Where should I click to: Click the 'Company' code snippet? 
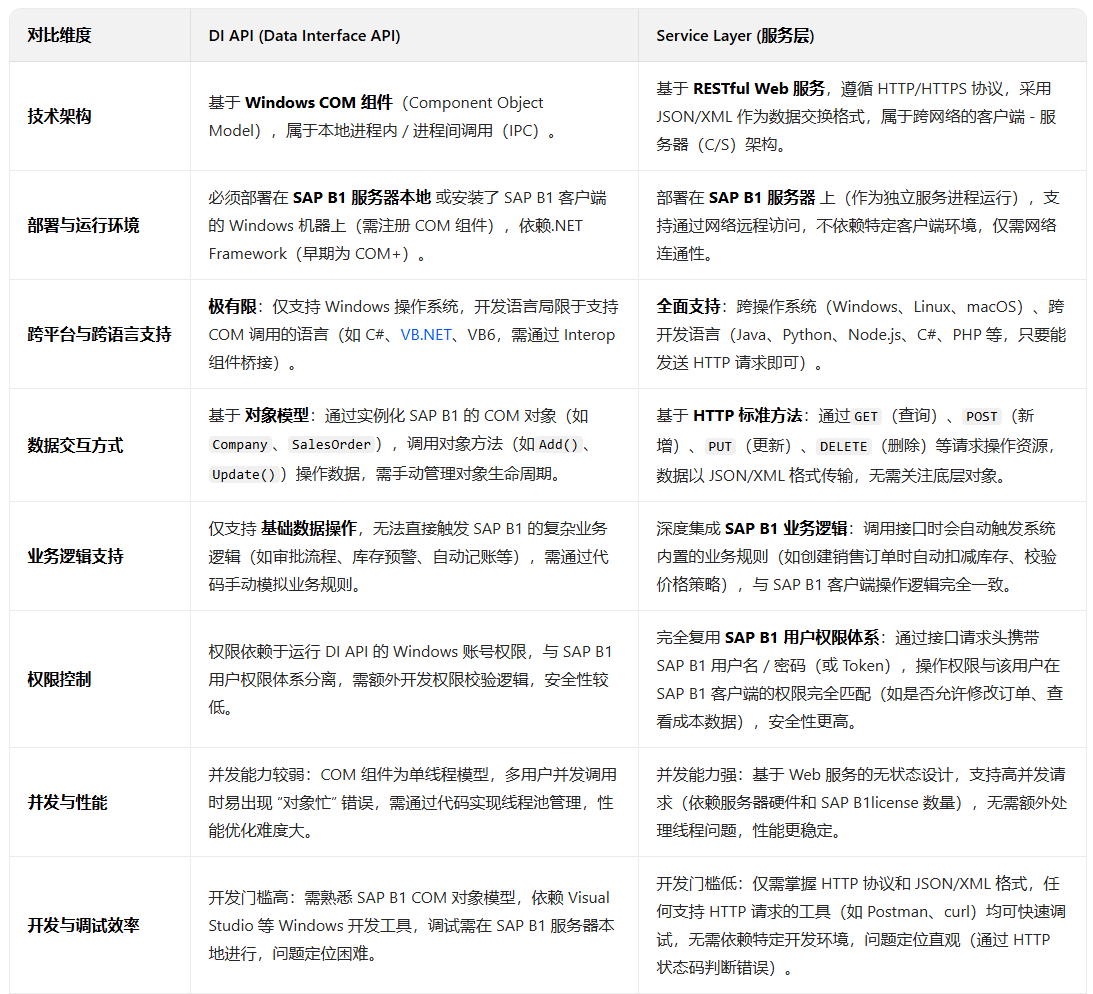(x=240, y=445)
